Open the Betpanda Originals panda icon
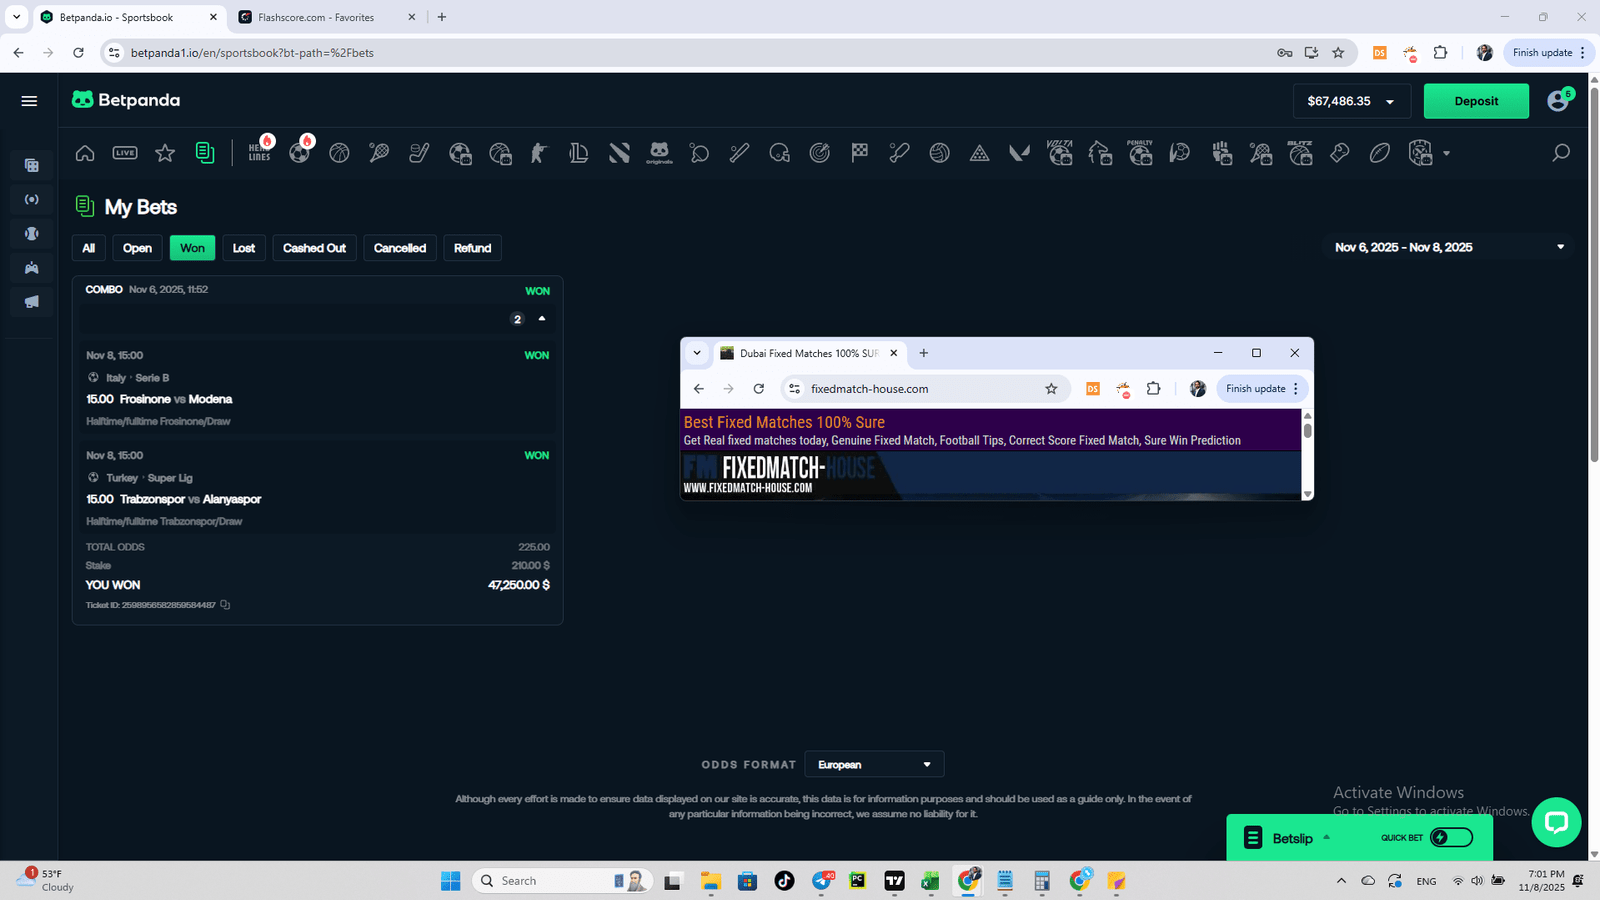 659,153
